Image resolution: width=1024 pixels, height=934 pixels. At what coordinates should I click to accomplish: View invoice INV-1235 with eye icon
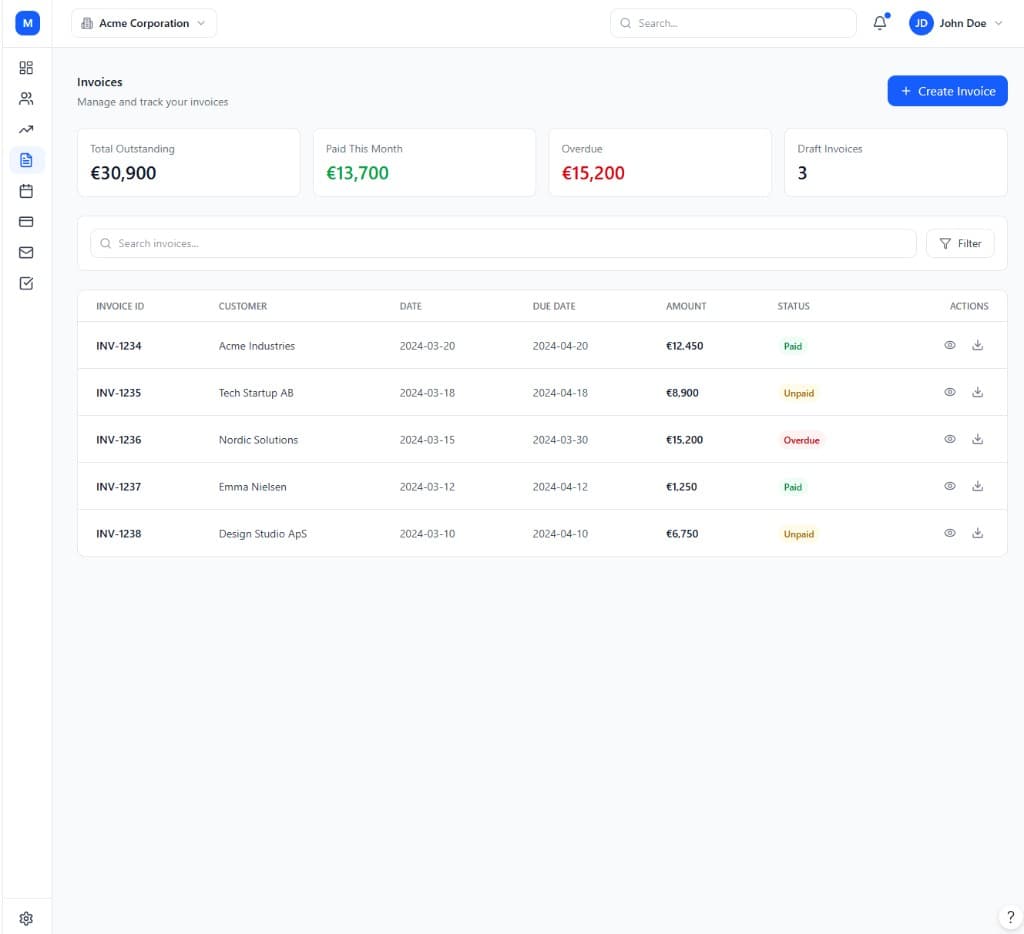pos(950,393)
